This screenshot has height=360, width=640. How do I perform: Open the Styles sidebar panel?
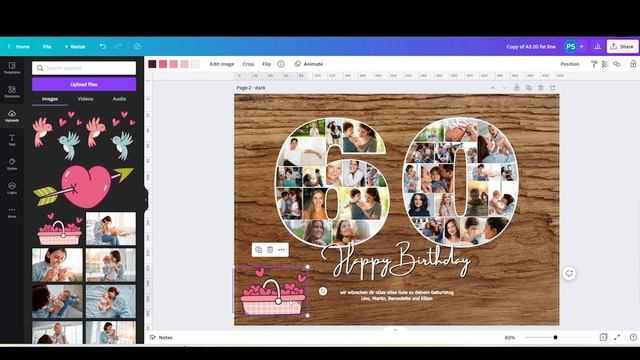[x=12, y=164]
